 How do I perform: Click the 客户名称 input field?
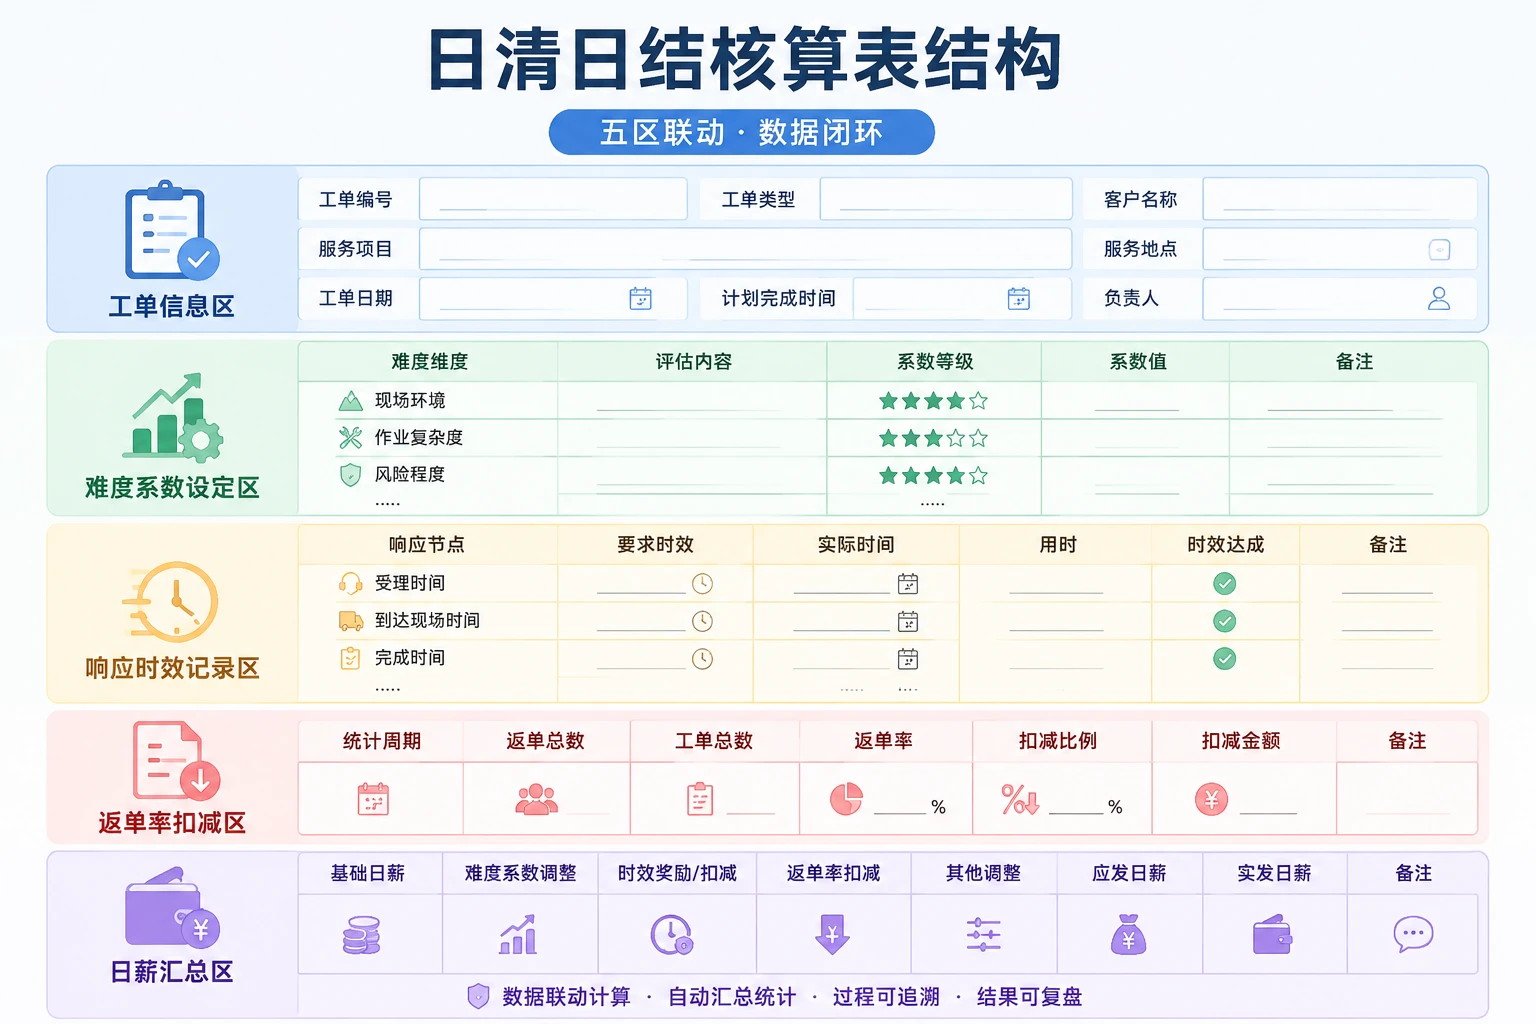pyautogui.click(x=1340, y=199)
